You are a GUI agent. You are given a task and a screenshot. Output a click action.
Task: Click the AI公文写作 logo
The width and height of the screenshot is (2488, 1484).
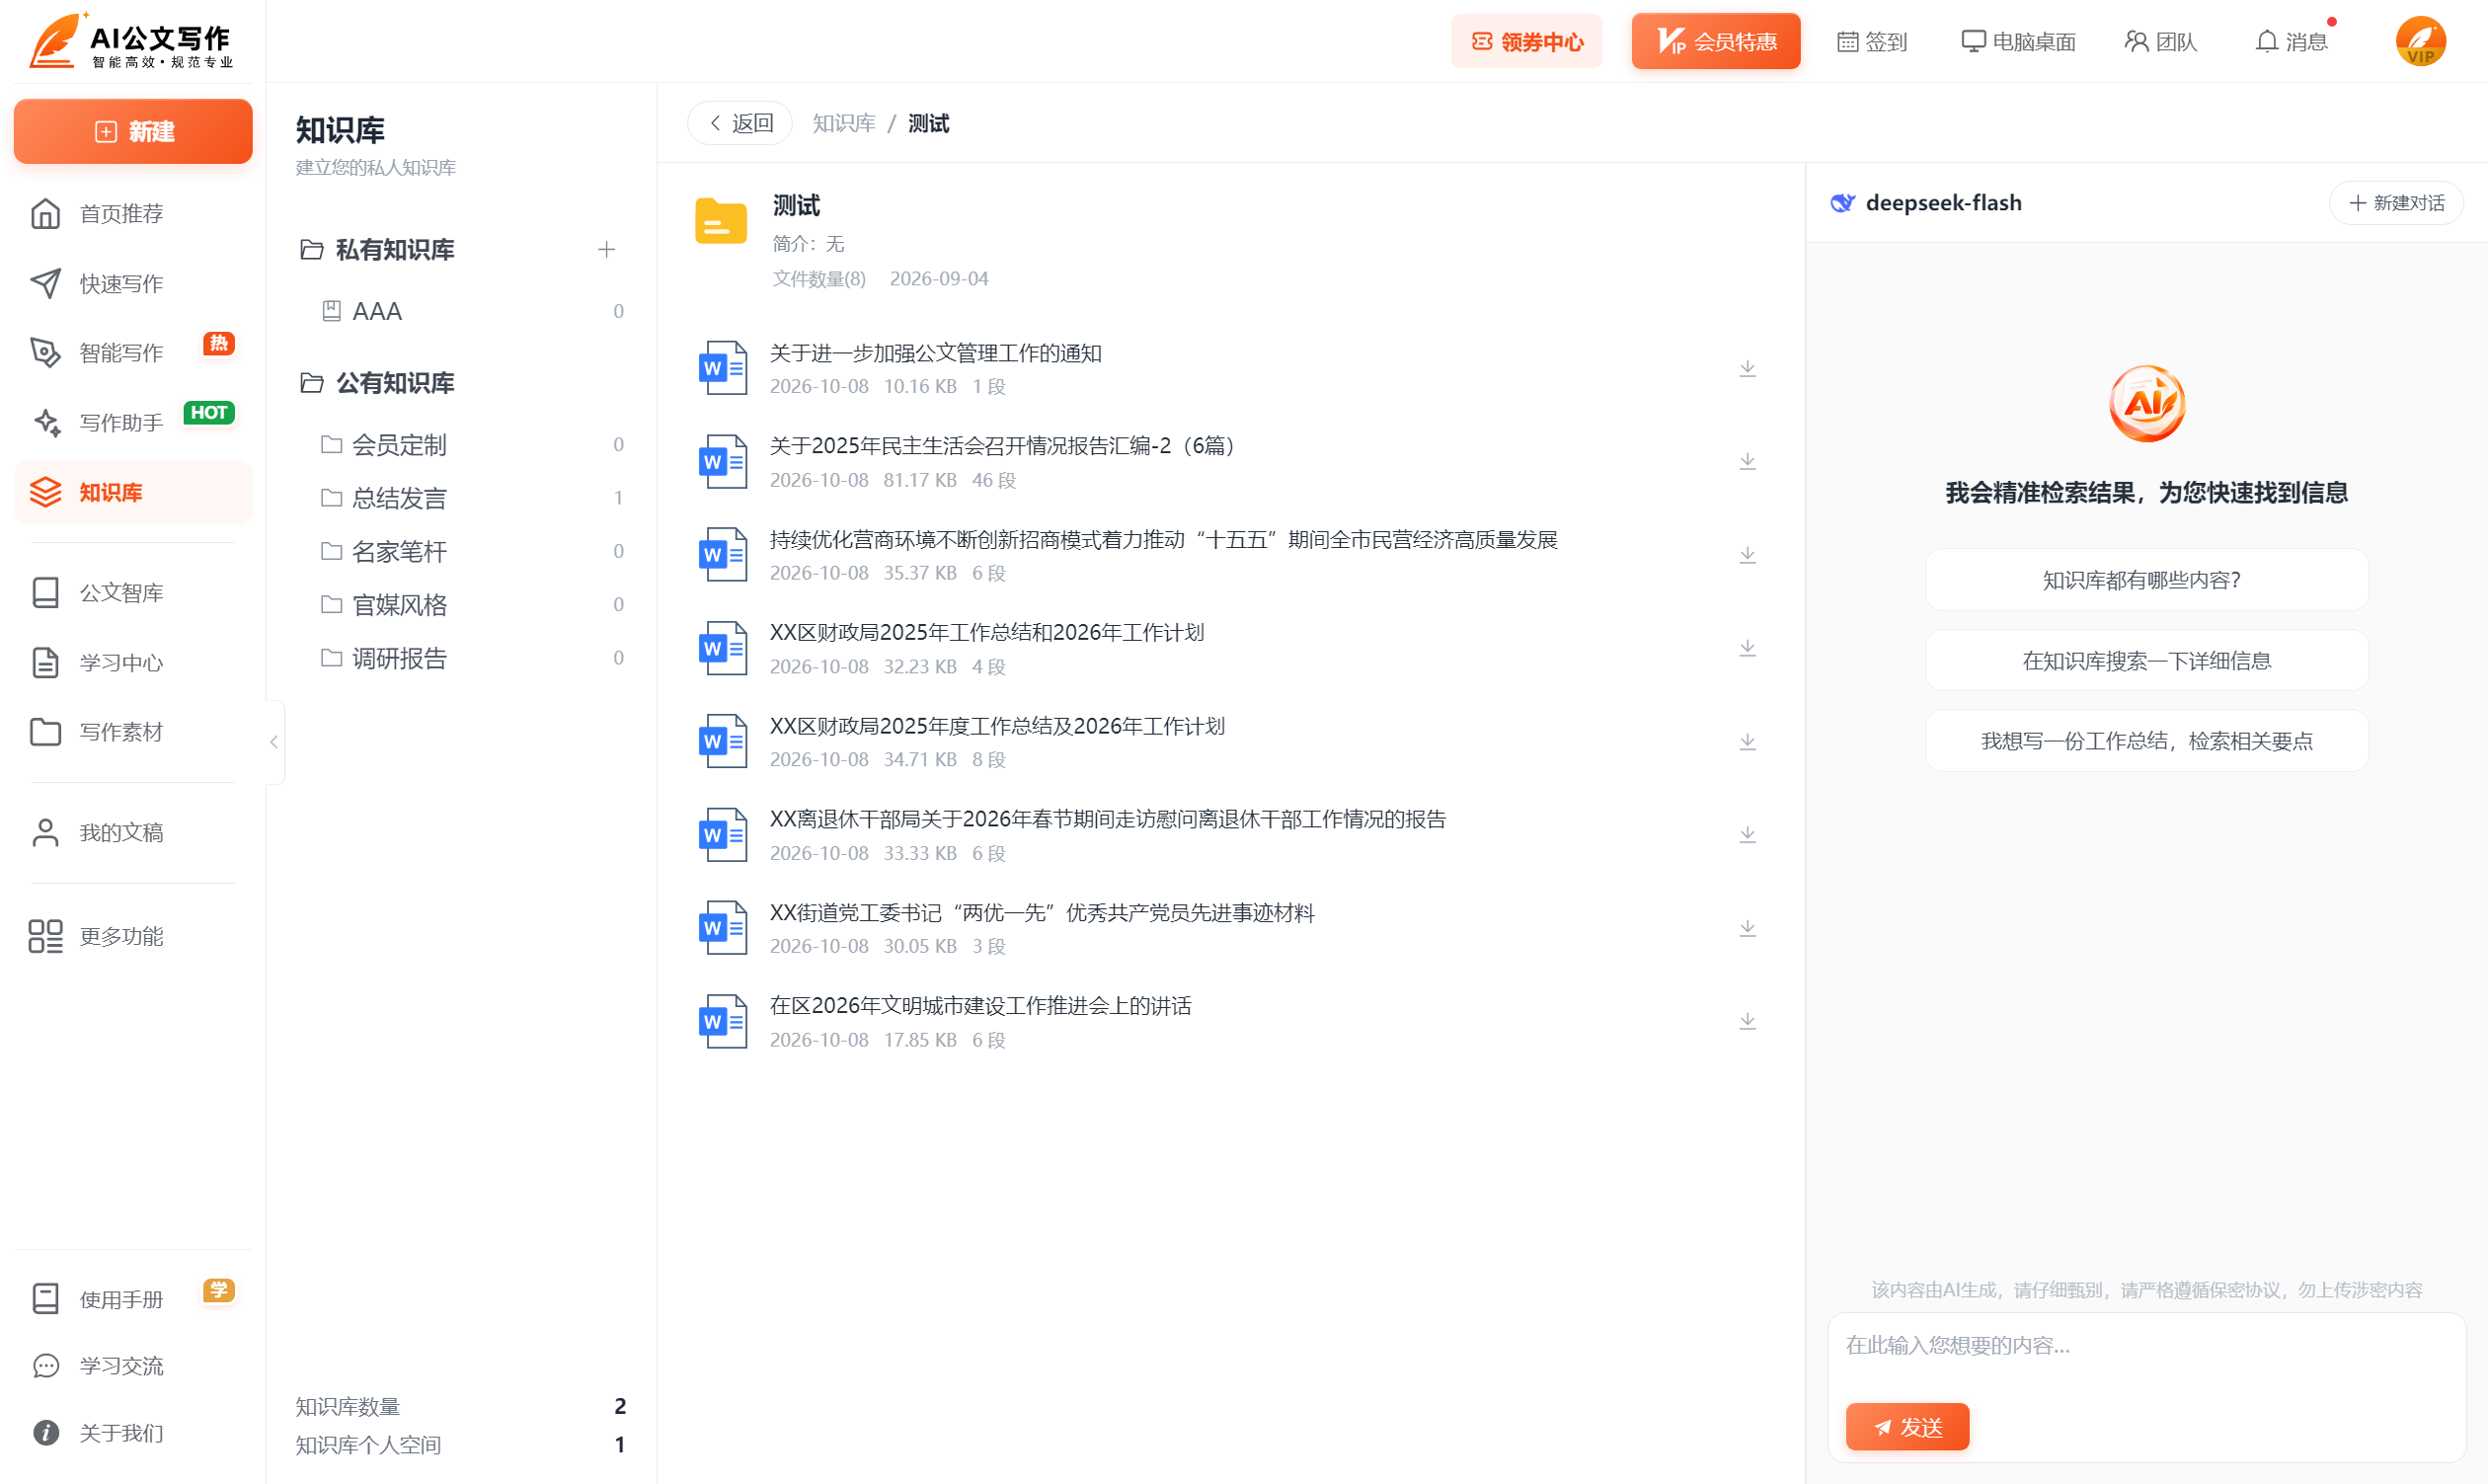click(x=130, y=41)
